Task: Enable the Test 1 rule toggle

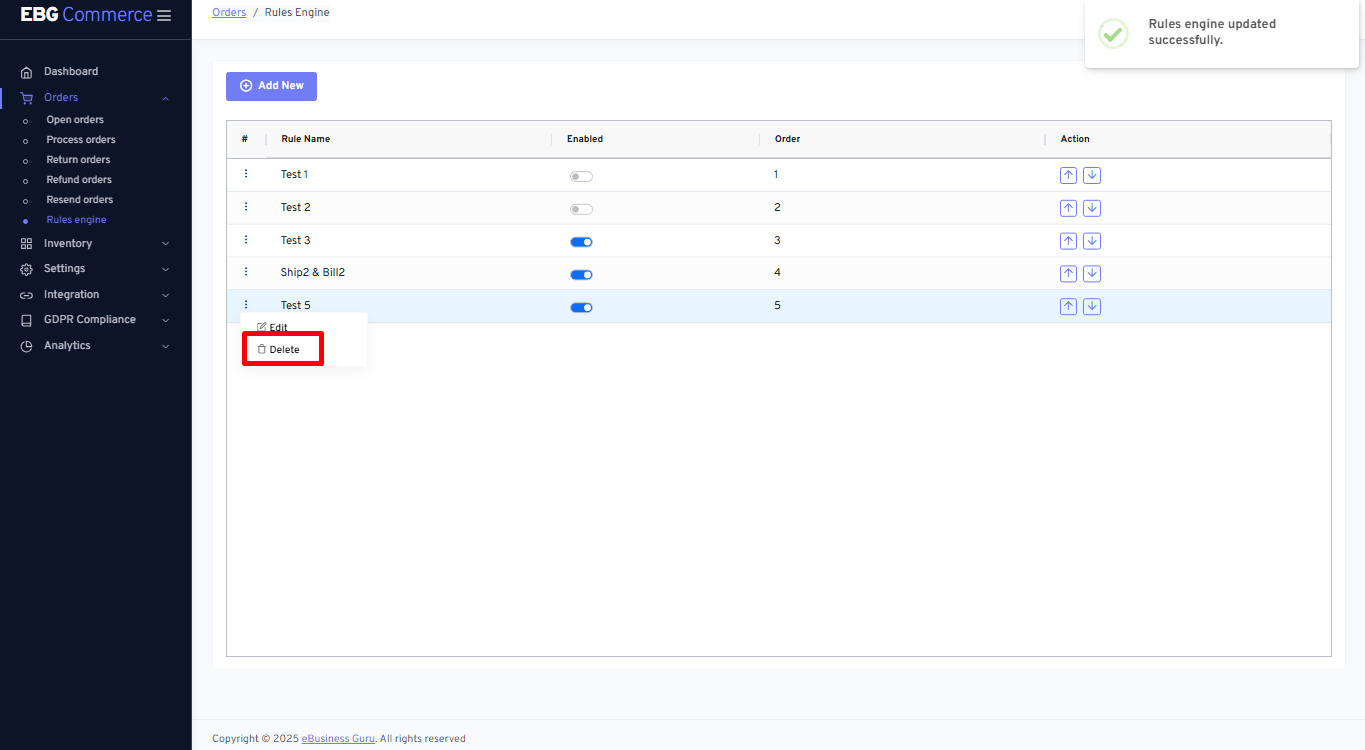Action: pyautogui.click(x=581, y=177)
